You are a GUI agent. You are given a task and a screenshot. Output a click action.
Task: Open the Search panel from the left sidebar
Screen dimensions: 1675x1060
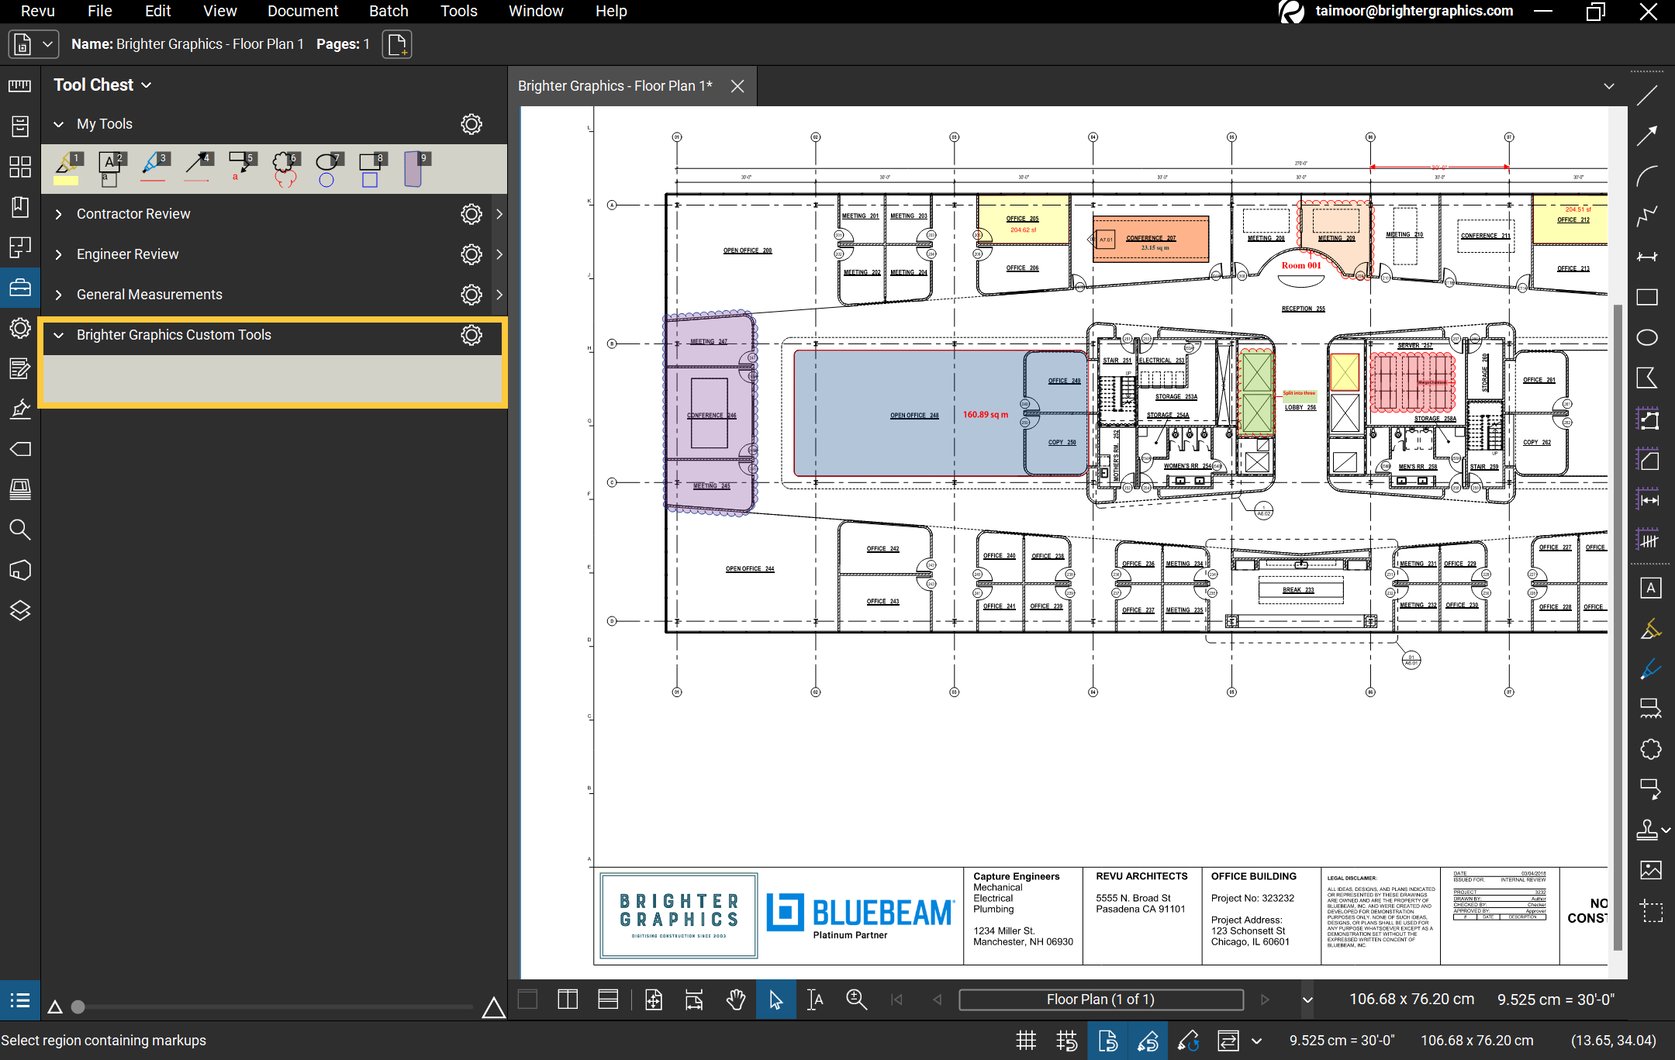(20, 529)
